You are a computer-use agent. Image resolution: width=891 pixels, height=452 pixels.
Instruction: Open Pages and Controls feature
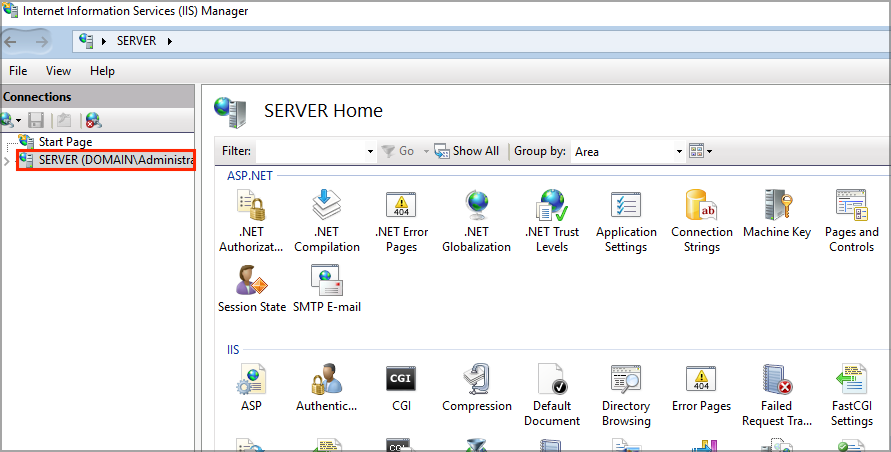click(851, 221)
